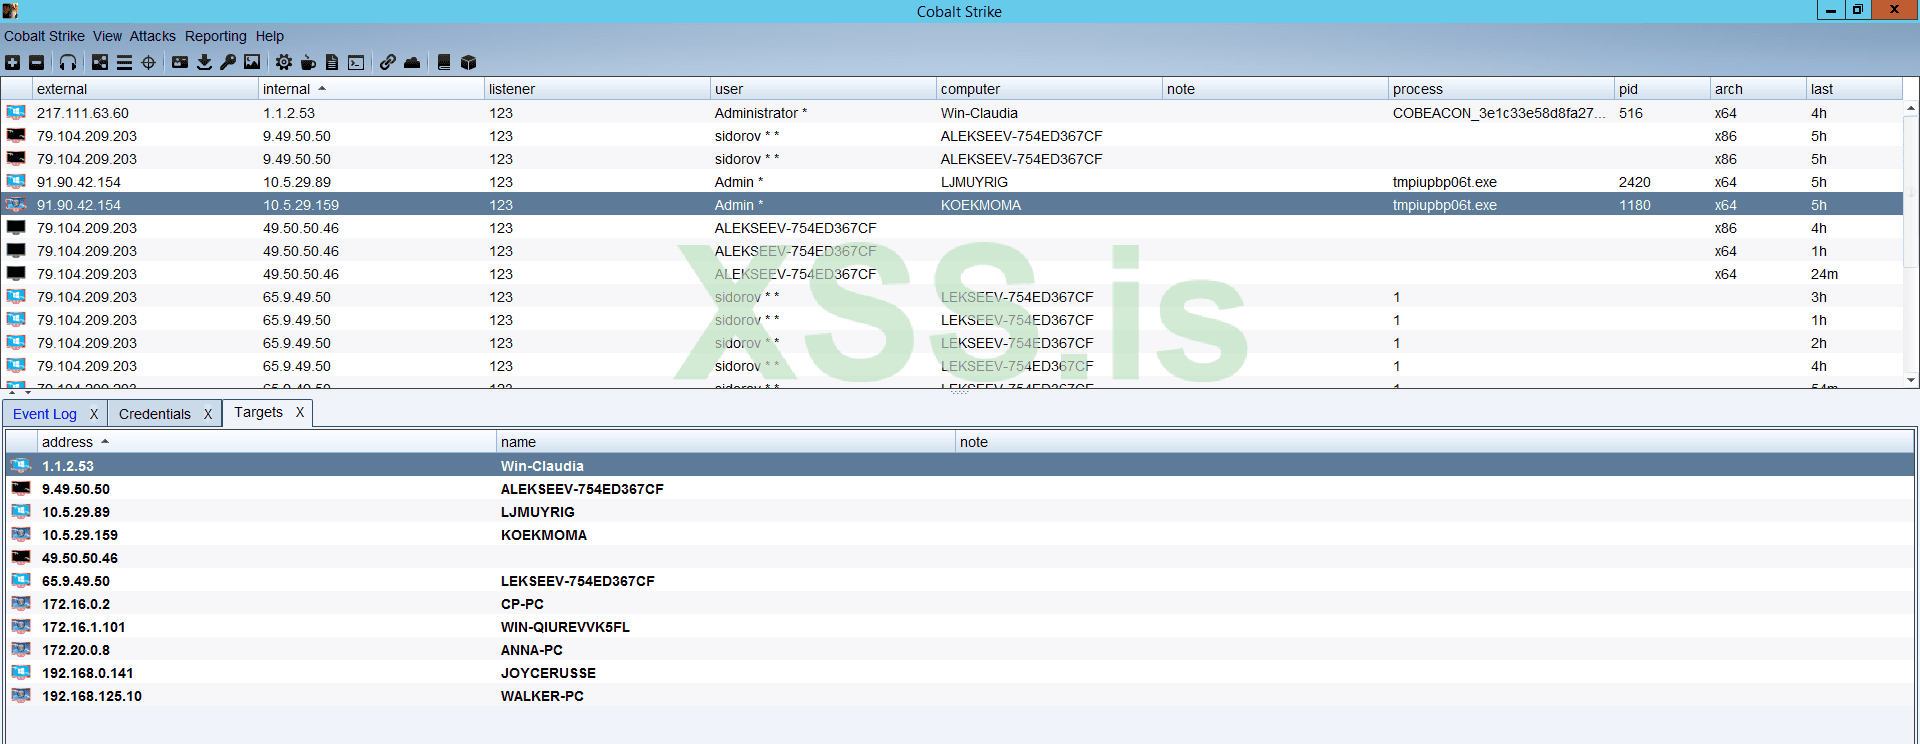1920x744 pixels.
Task: Open the Help menu
Action: [x=269, y=36]
